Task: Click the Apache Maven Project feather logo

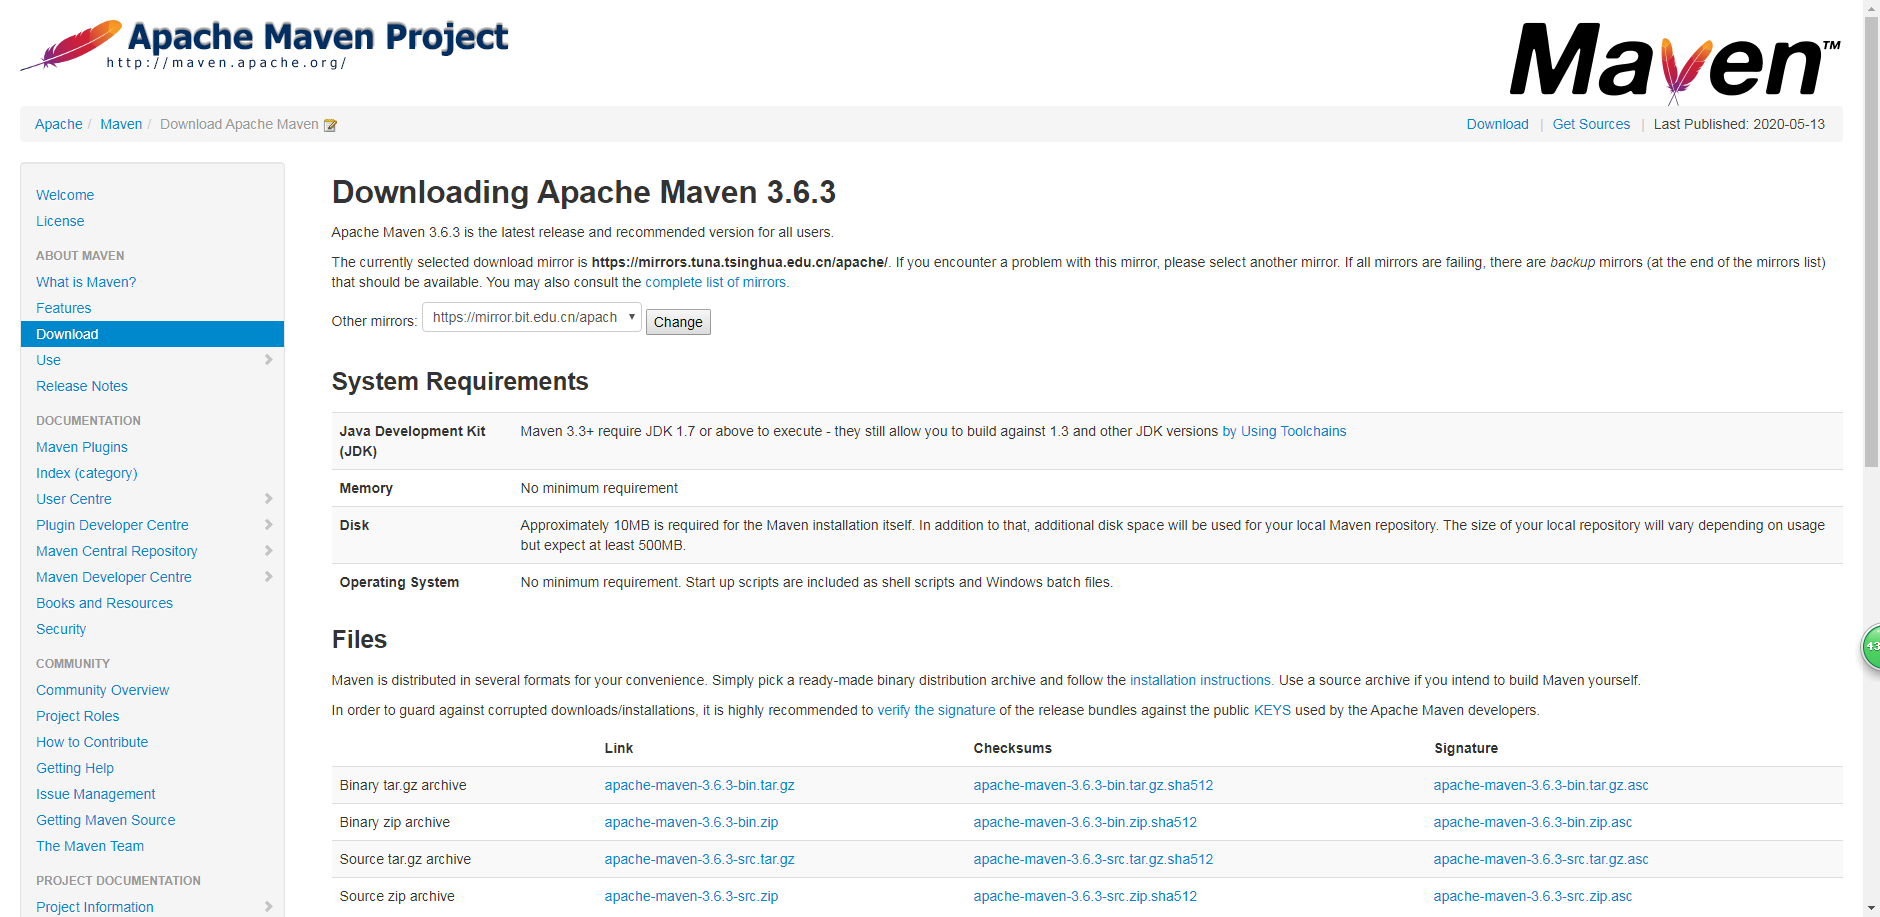Action: (264, 46)
